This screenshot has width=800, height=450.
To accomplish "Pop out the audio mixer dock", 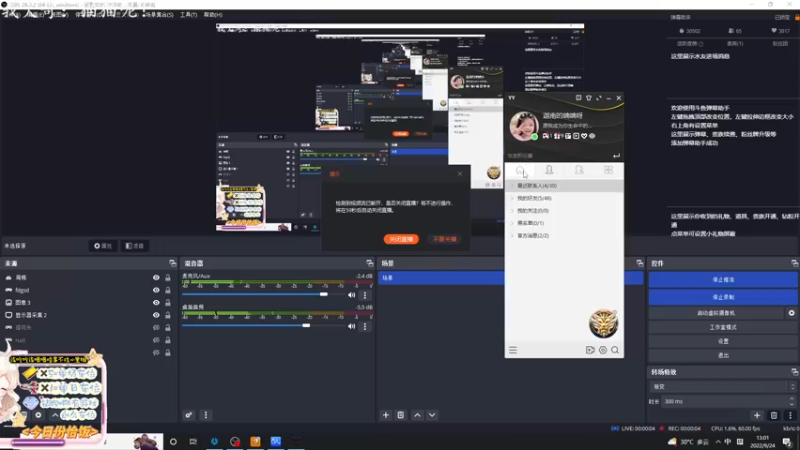I will pos(370,263).
